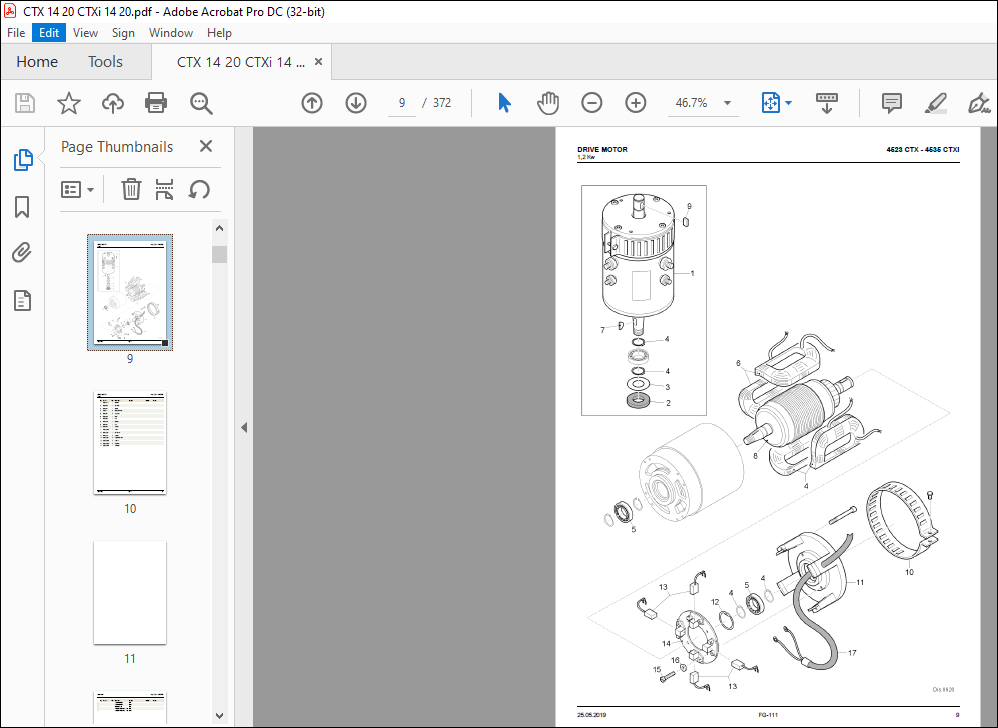Zoom out with minus icon
998x728 pixels.
(592, 103)
